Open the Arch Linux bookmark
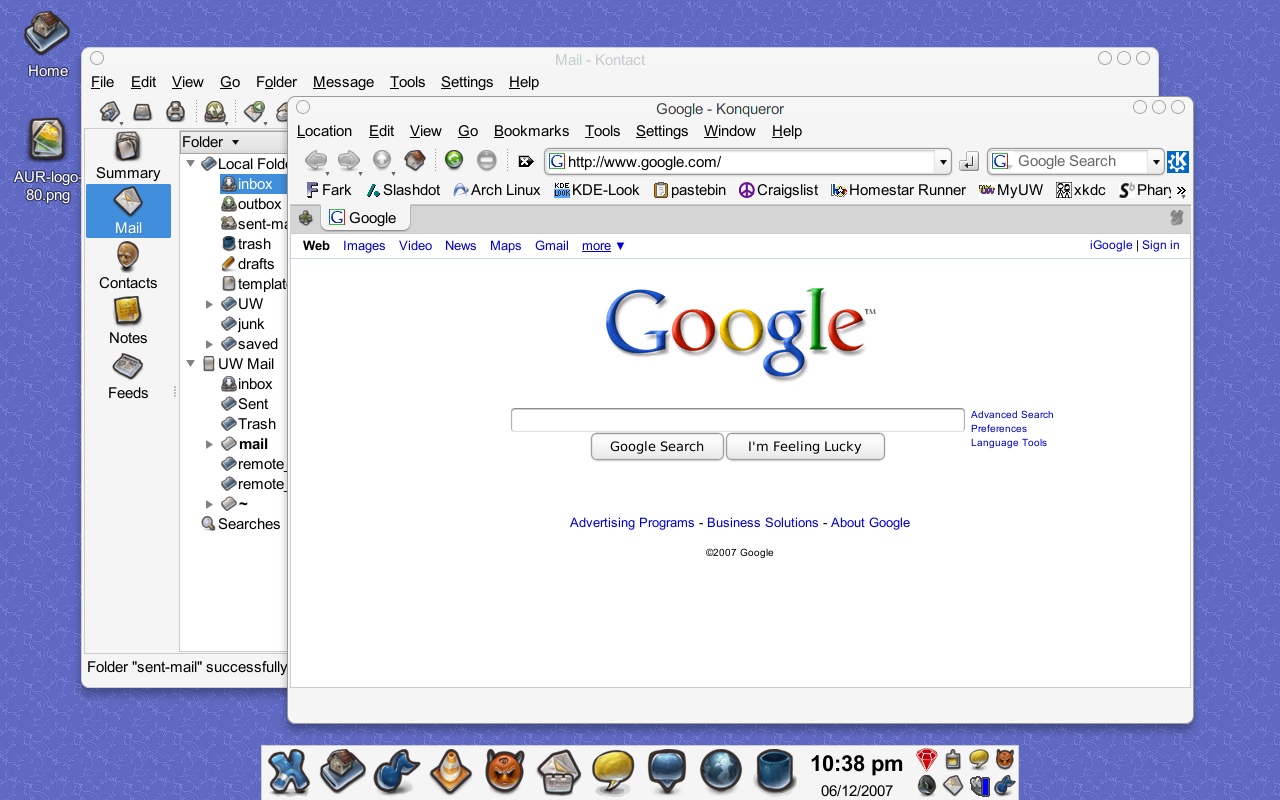The image size is (1280, 800). click(x=496, y=190)
